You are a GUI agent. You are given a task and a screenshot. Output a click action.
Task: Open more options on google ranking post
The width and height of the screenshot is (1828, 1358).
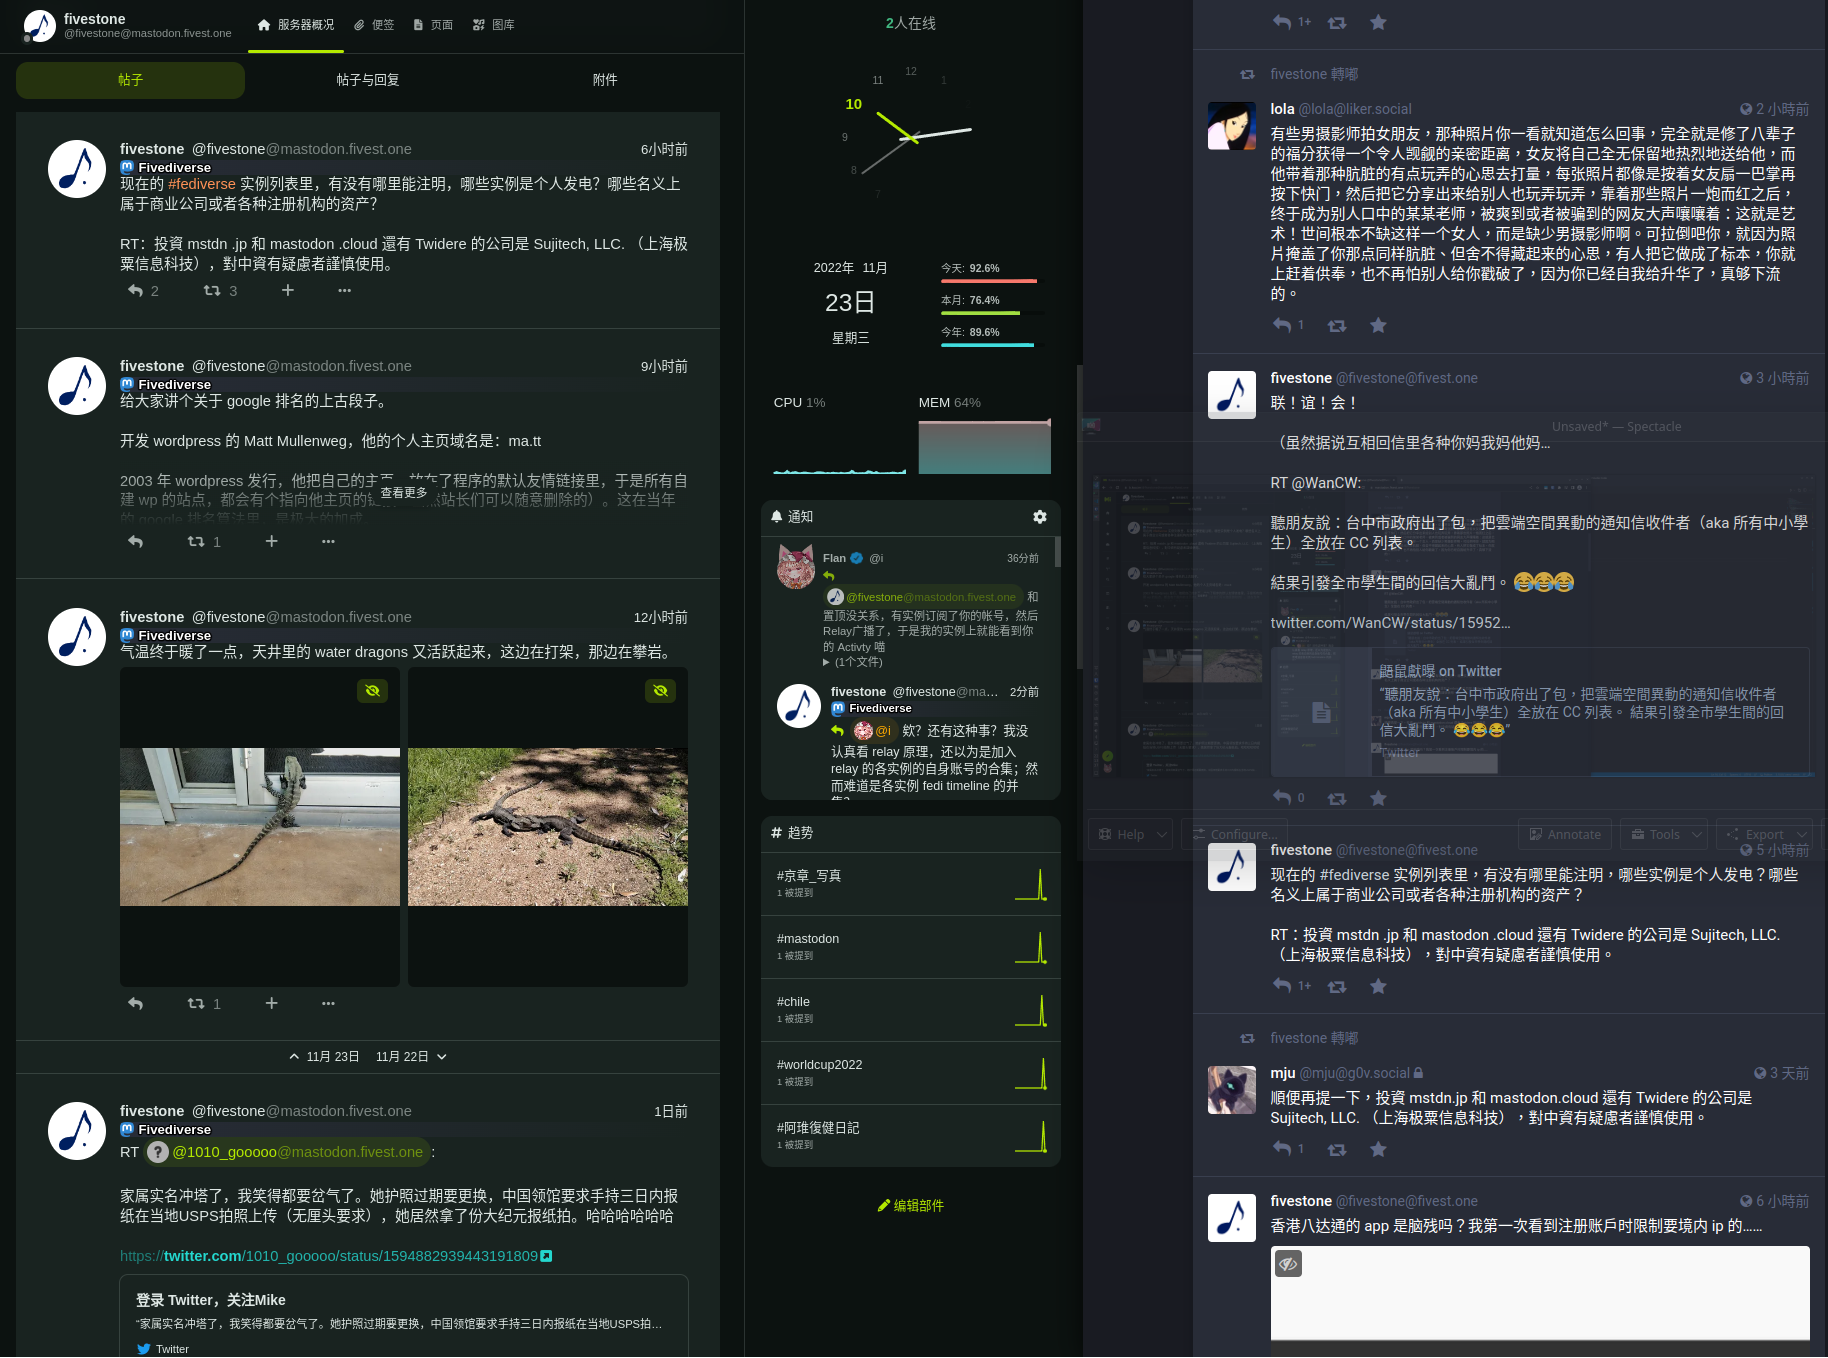328,541
